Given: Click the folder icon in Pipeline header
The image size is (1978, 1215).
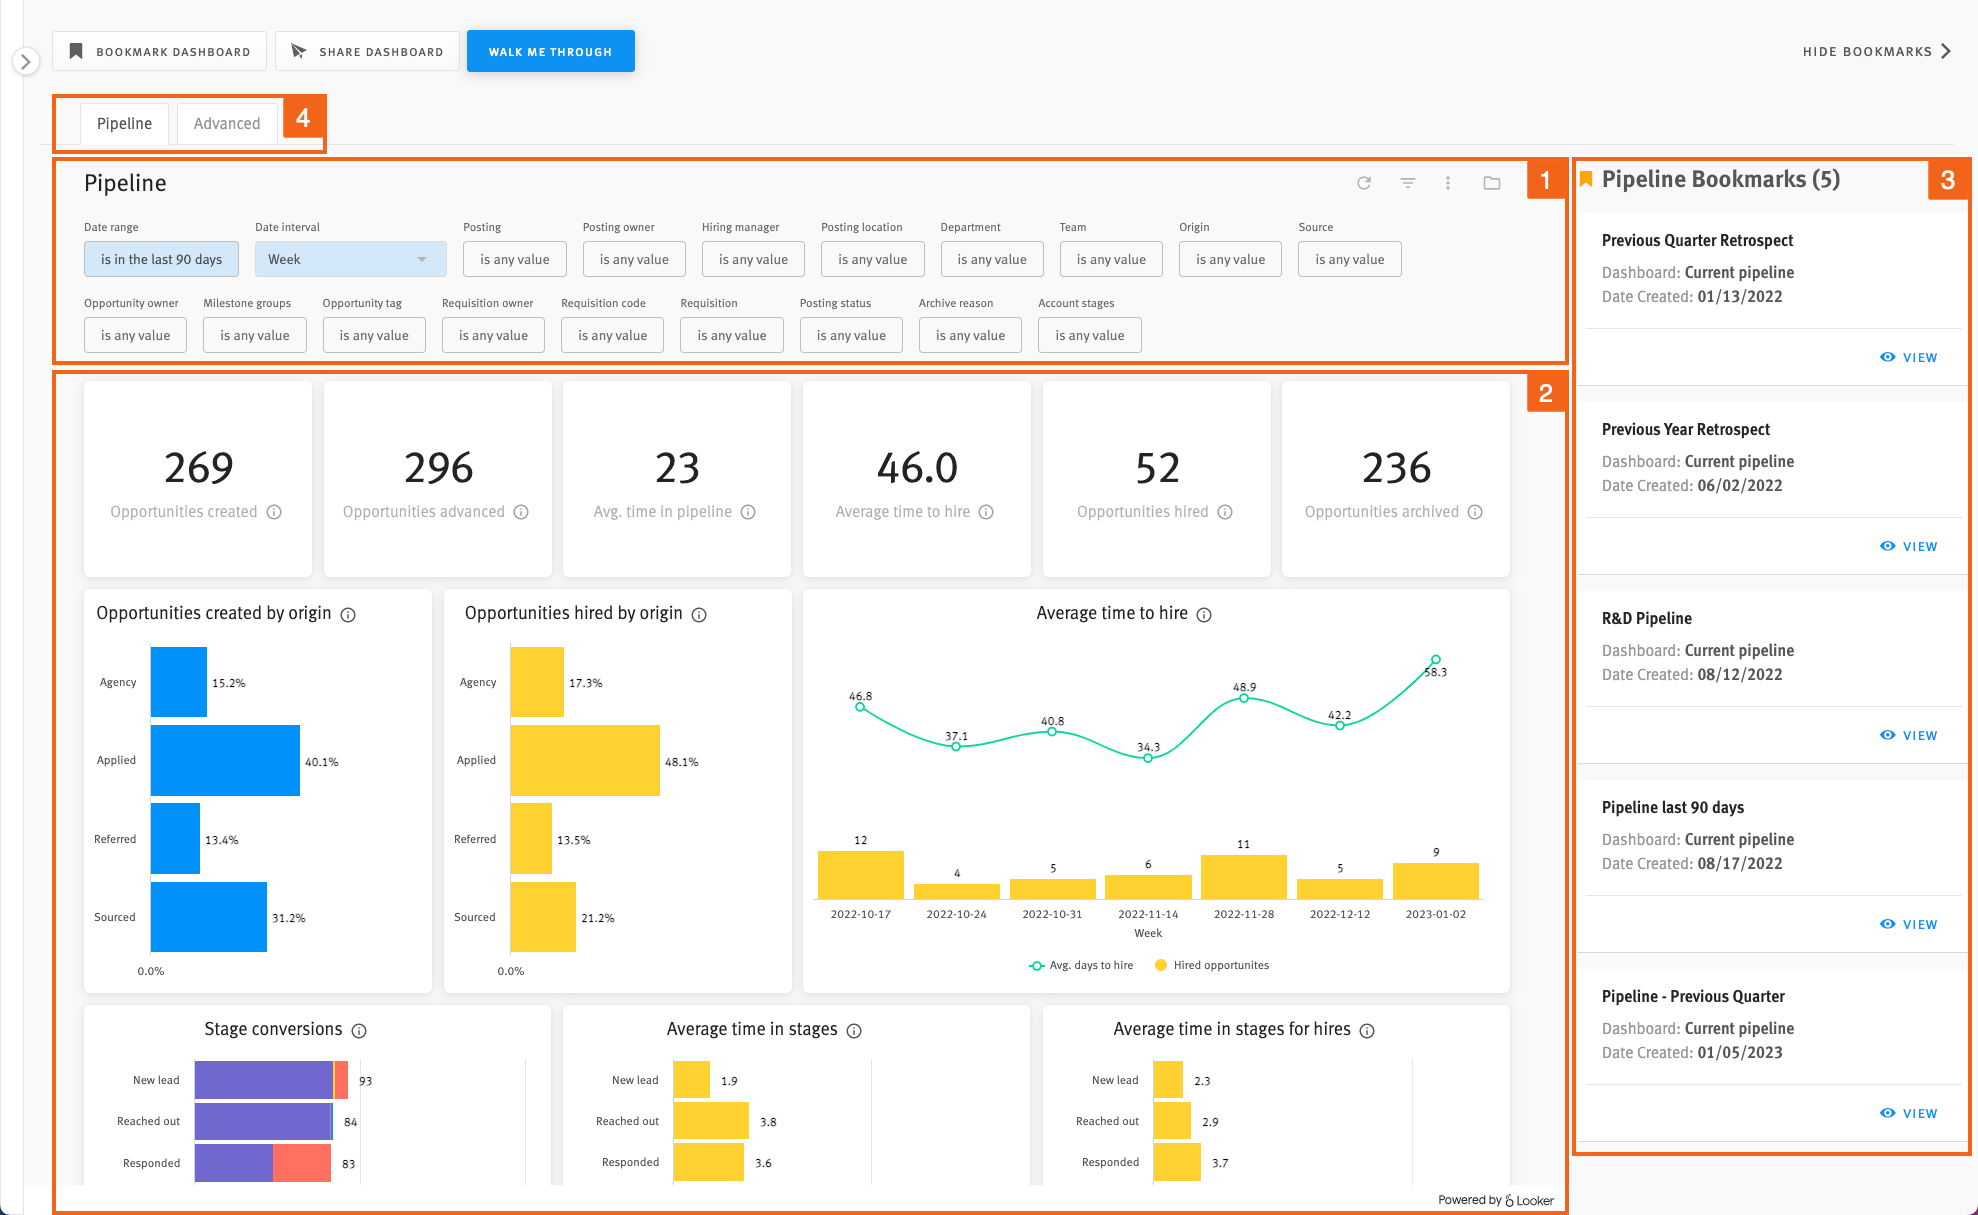Looking at the screenshot, I should (x=1492, y=183).
